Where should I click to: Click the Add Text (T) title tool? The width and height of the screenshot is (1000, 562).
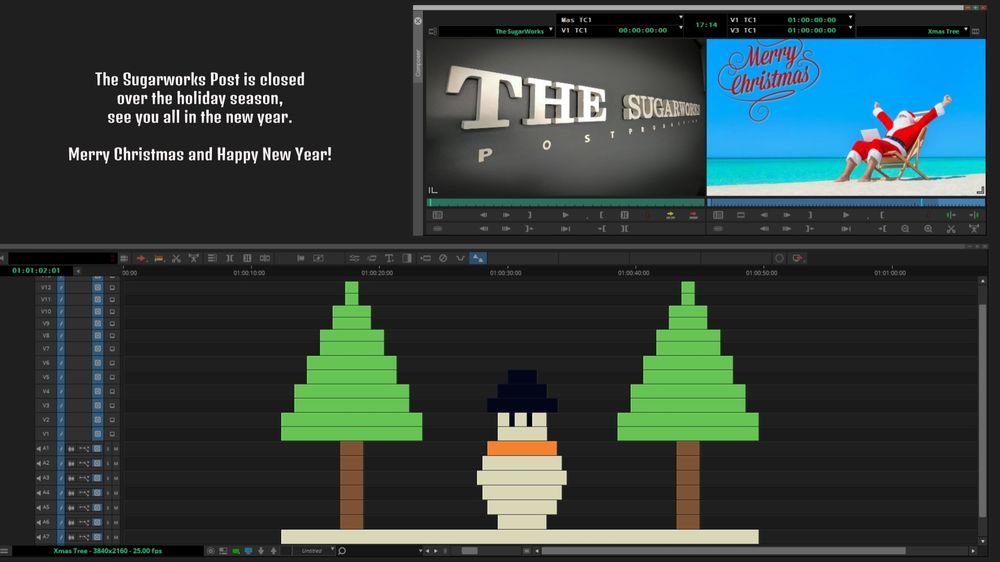(389, 258)
